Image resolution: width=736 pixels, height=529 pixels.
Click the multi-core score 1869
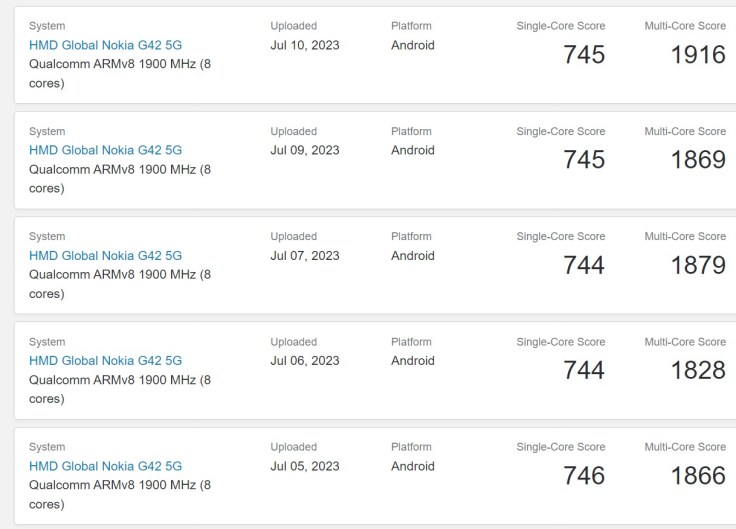tap(698, 159)
